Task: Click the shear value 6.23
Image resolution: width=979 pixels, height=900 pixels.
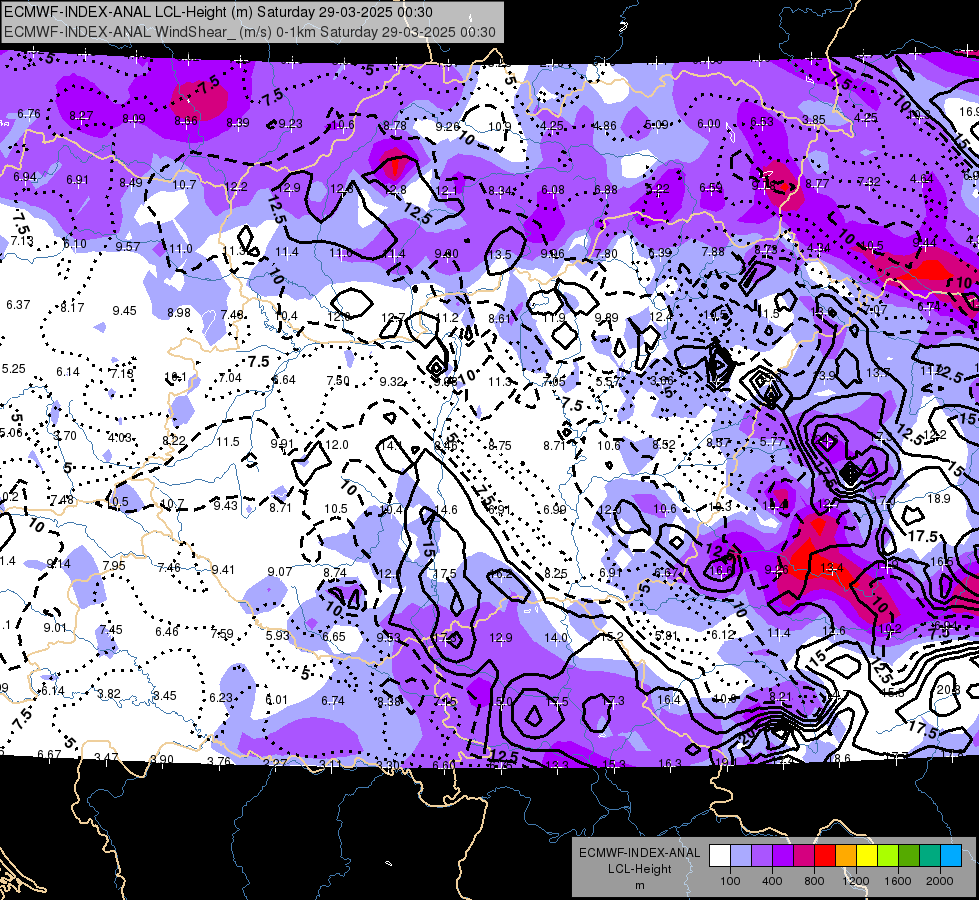Action: click(x=220, y=698)
